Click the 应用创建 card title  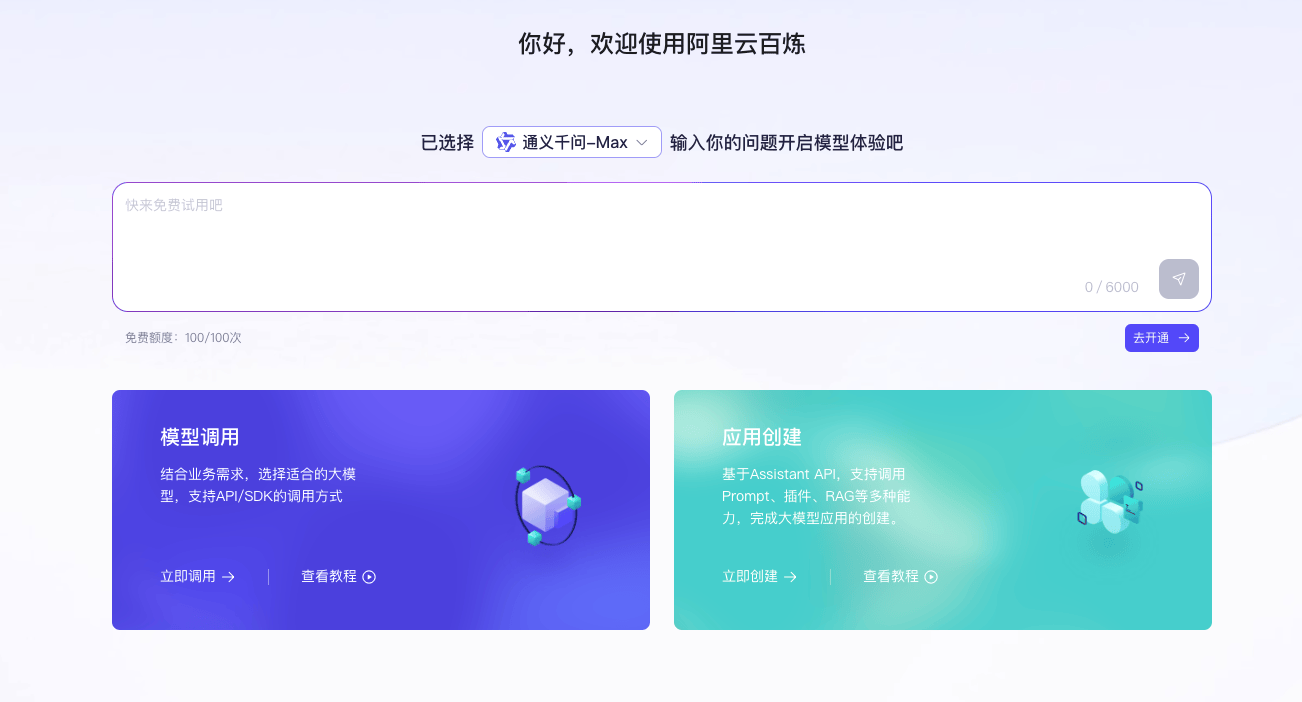pos(762,437)
